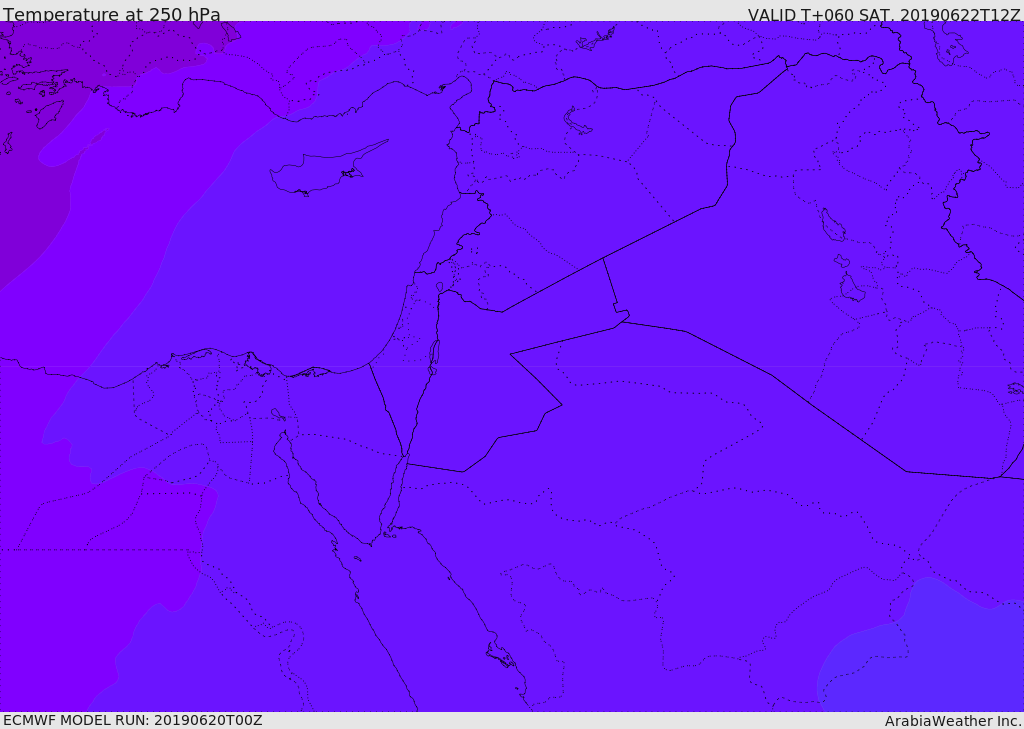Viewport: 1024px width, 729px height.
Task: Click the island of Cyprus on the map
Action: click(x=320, y=171)
